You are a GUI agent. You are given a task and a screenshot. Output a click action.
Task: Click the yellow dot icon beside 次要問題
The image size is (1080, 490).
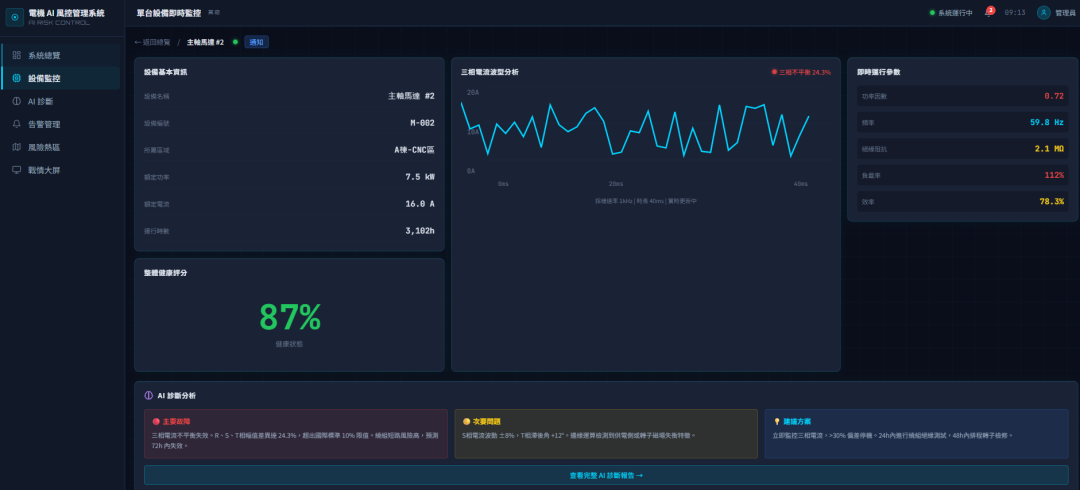[466, 421]
